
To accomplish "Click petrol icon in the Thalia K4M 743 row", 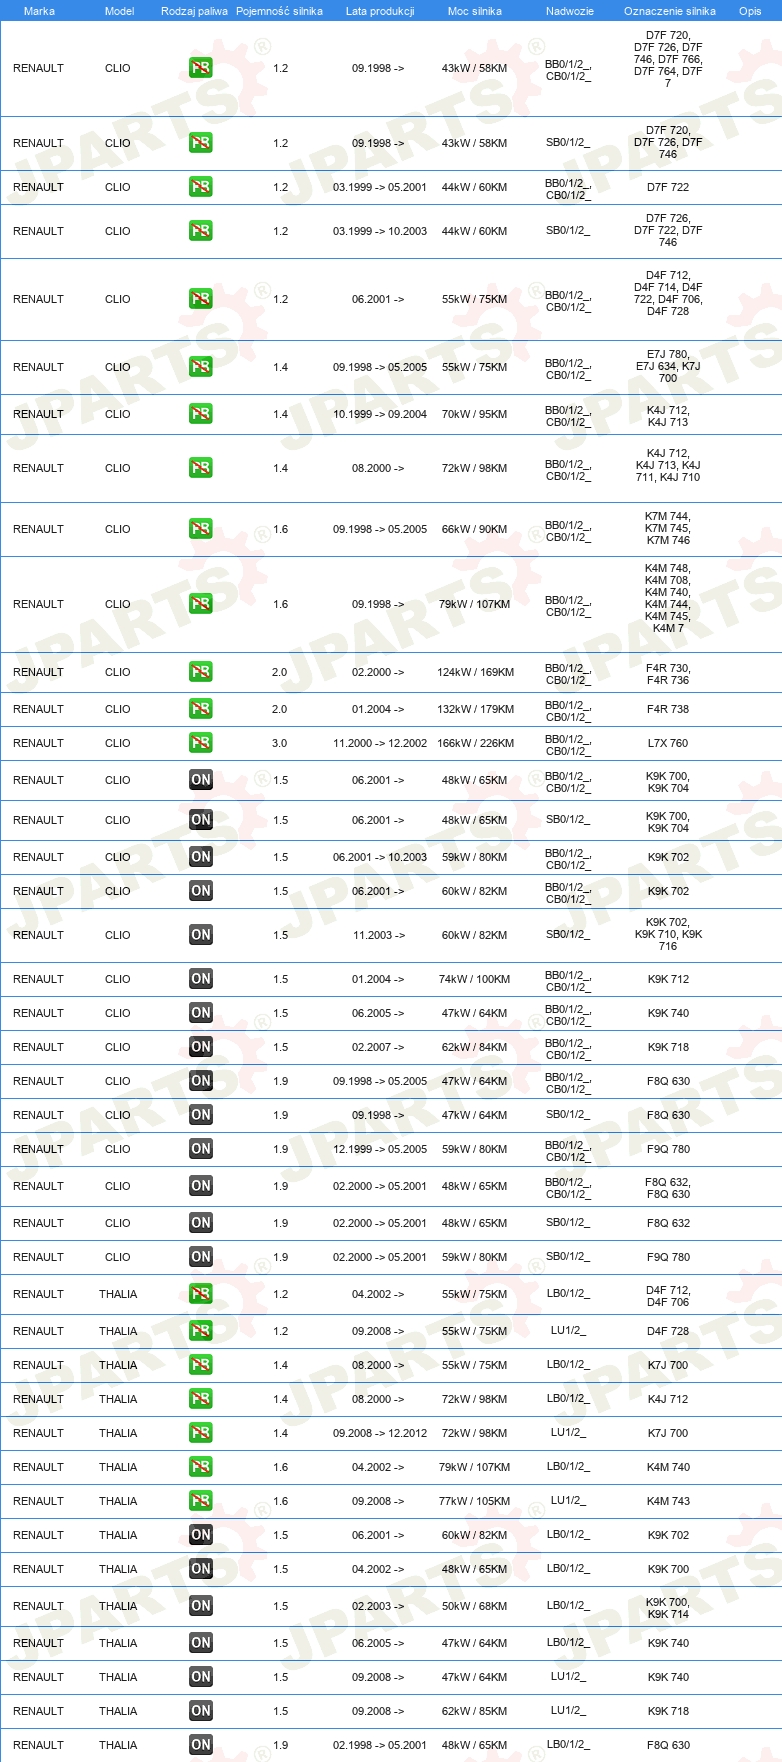I will coord(201,1501).
